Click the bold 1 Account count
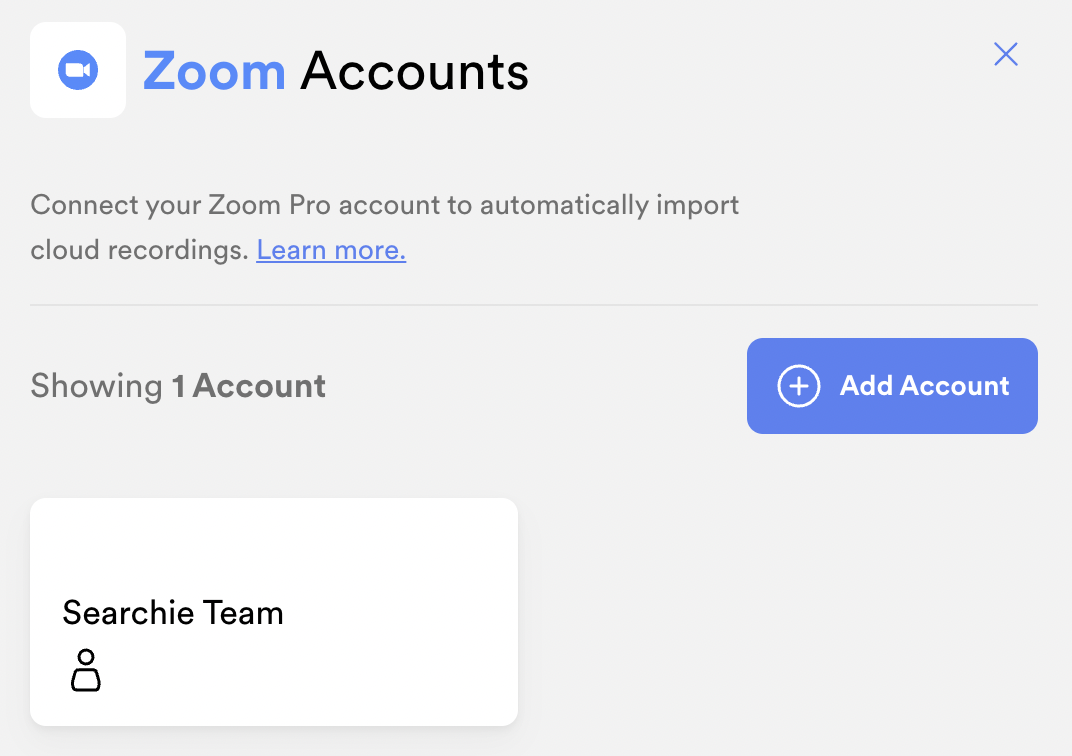Screen dimensions: 1072x756 point(249,386)
